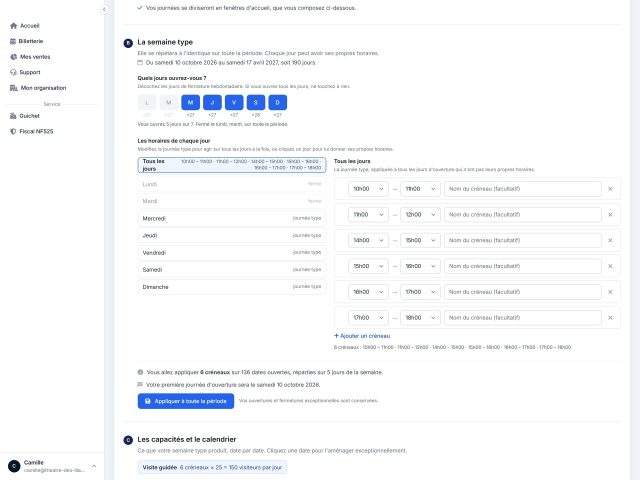Click Appliquer à toute la période button
This screenshot has width=640, height=480.
point(186,401)
